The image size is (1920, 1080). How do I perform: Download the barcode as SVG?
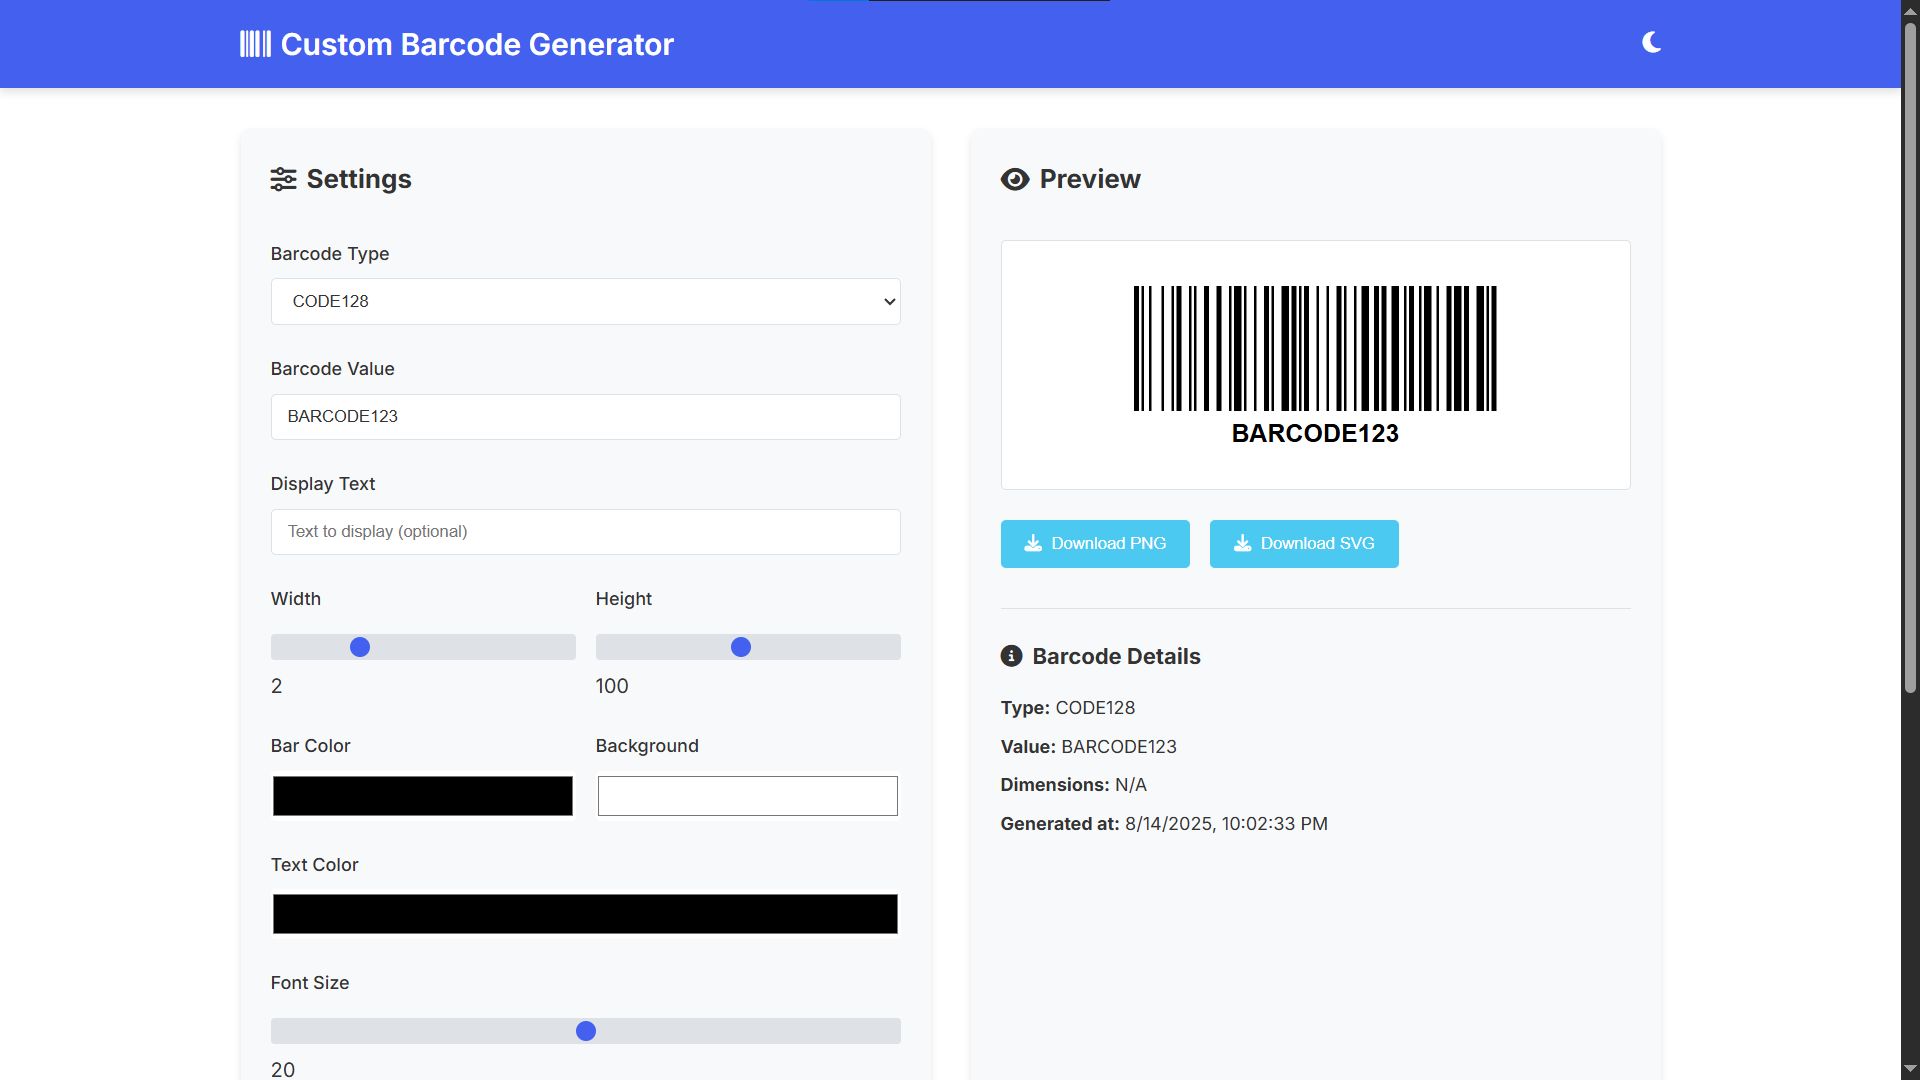pyautogui.click(x=1304, y=544)
